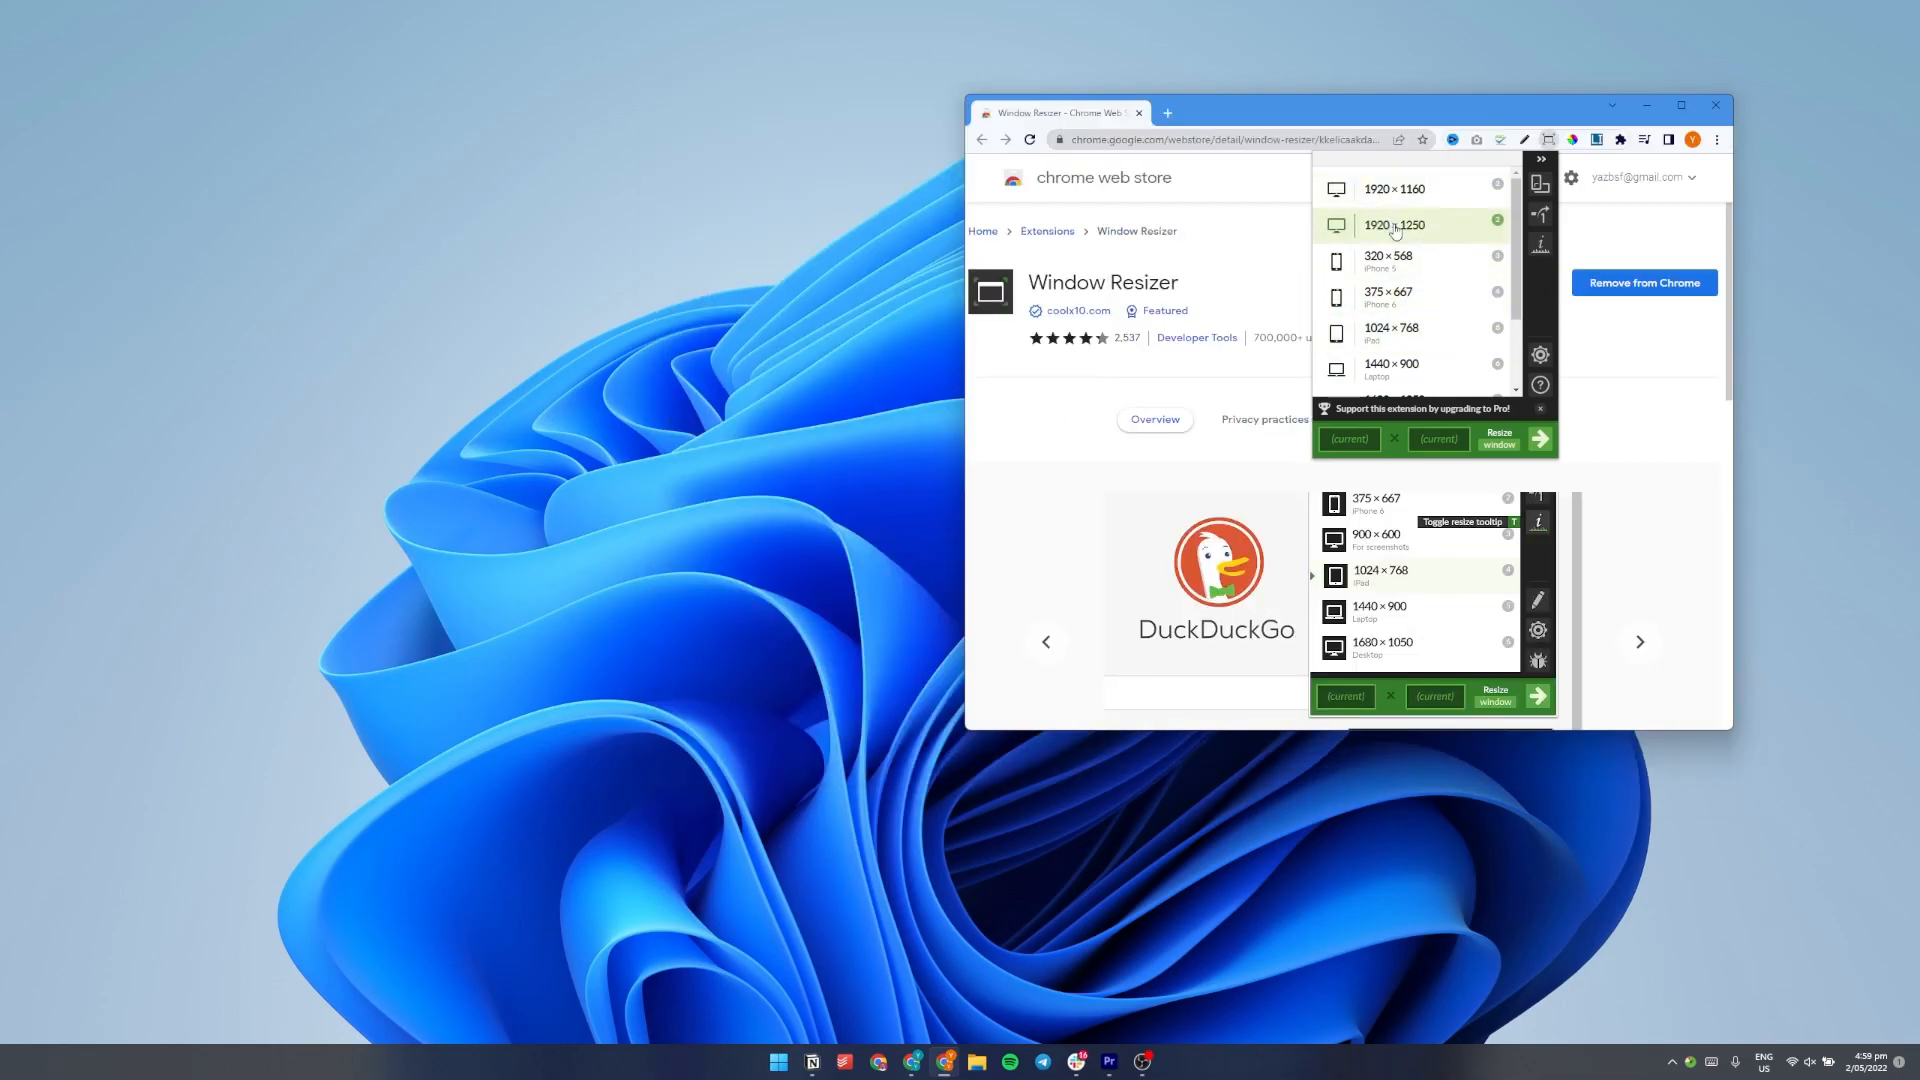Go back to the previous page
Screen dimensions: 1920x1080
point(981,140)
